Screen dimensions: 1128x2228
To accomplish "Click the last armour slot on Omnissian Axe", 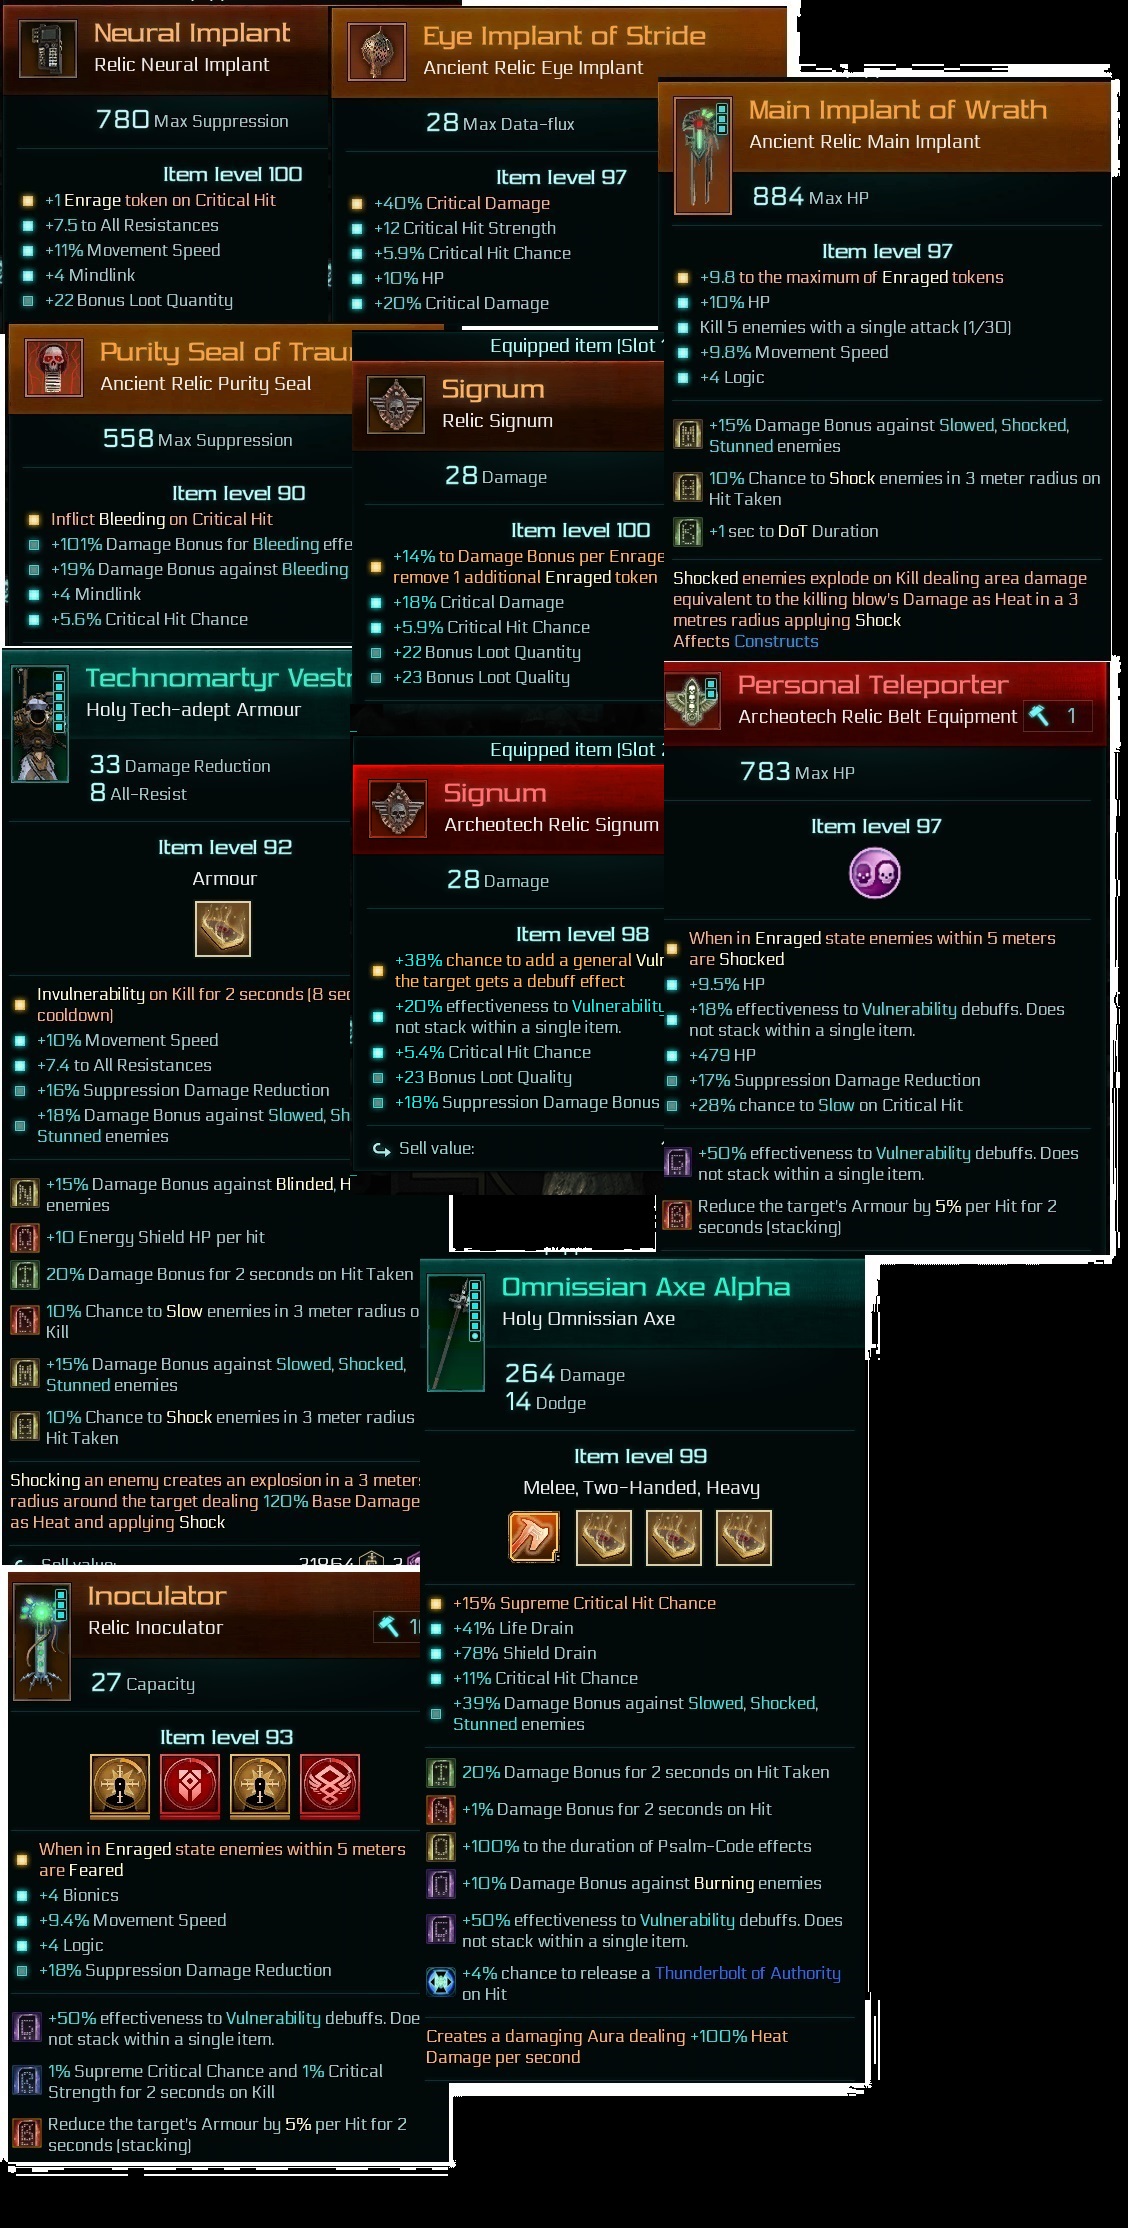I will tap(744, 1537).
